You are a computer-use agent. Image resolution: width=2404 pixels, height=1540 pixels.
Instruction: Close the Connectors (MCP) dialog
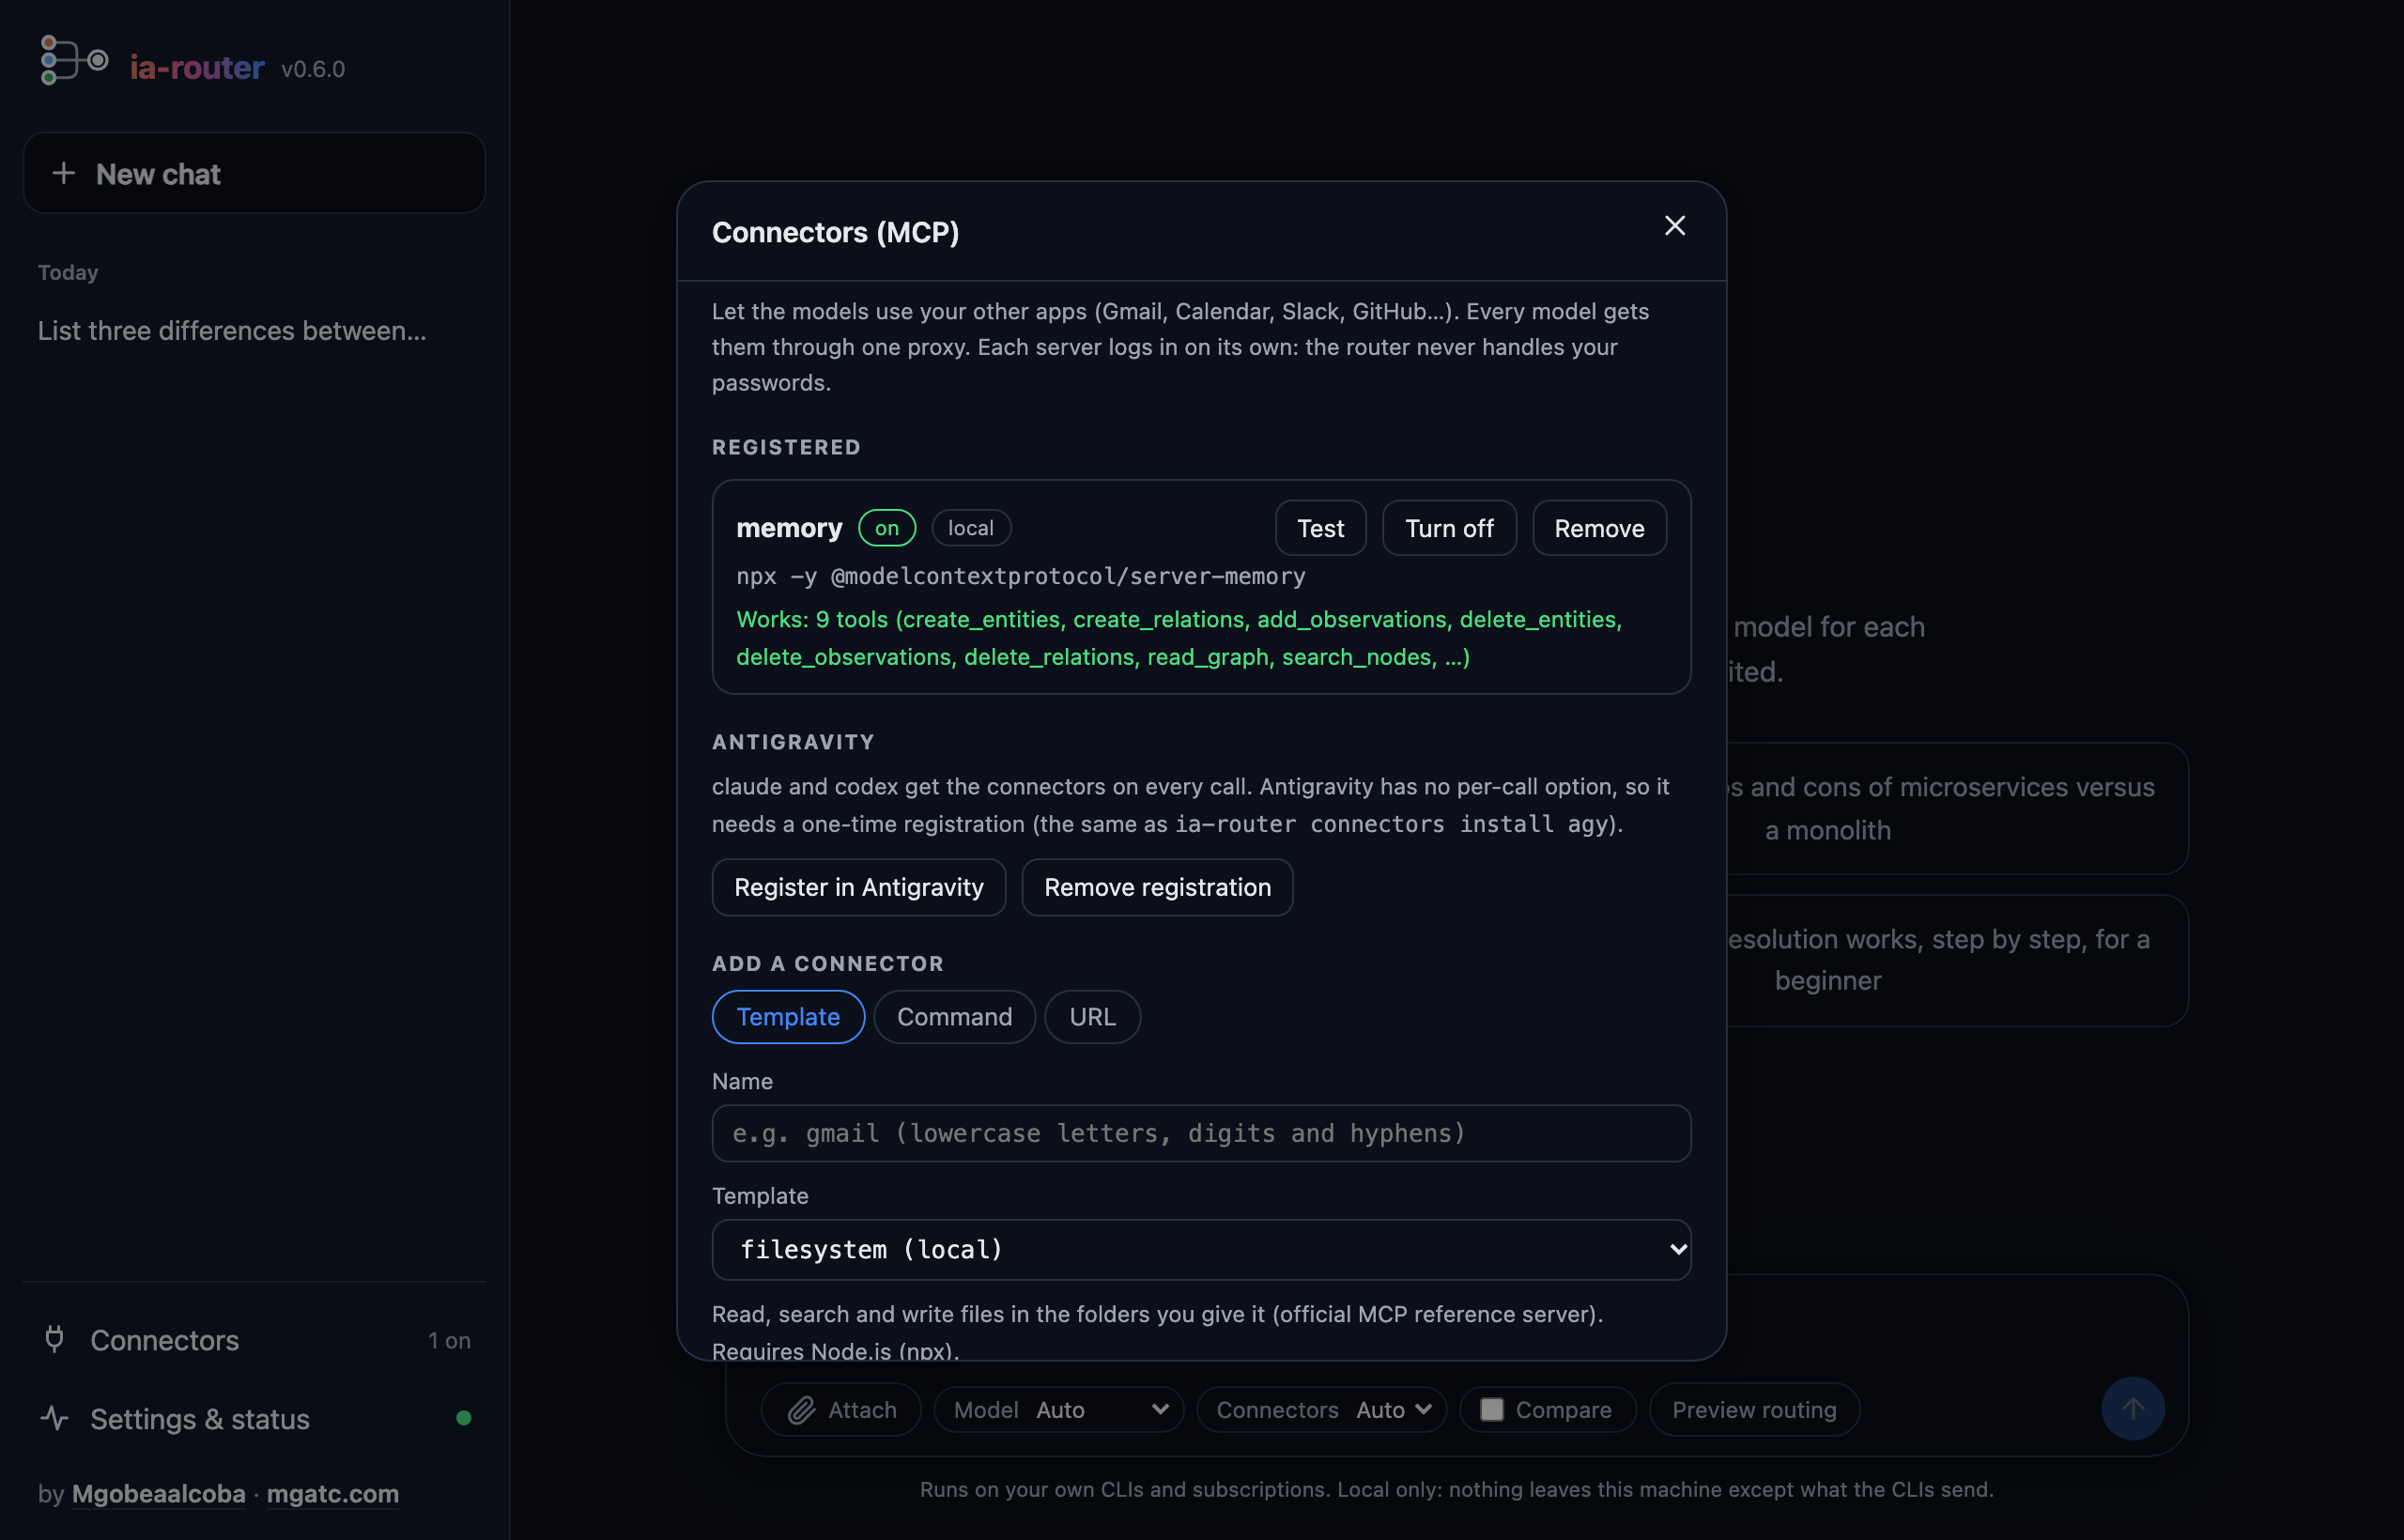point(1675,226)
